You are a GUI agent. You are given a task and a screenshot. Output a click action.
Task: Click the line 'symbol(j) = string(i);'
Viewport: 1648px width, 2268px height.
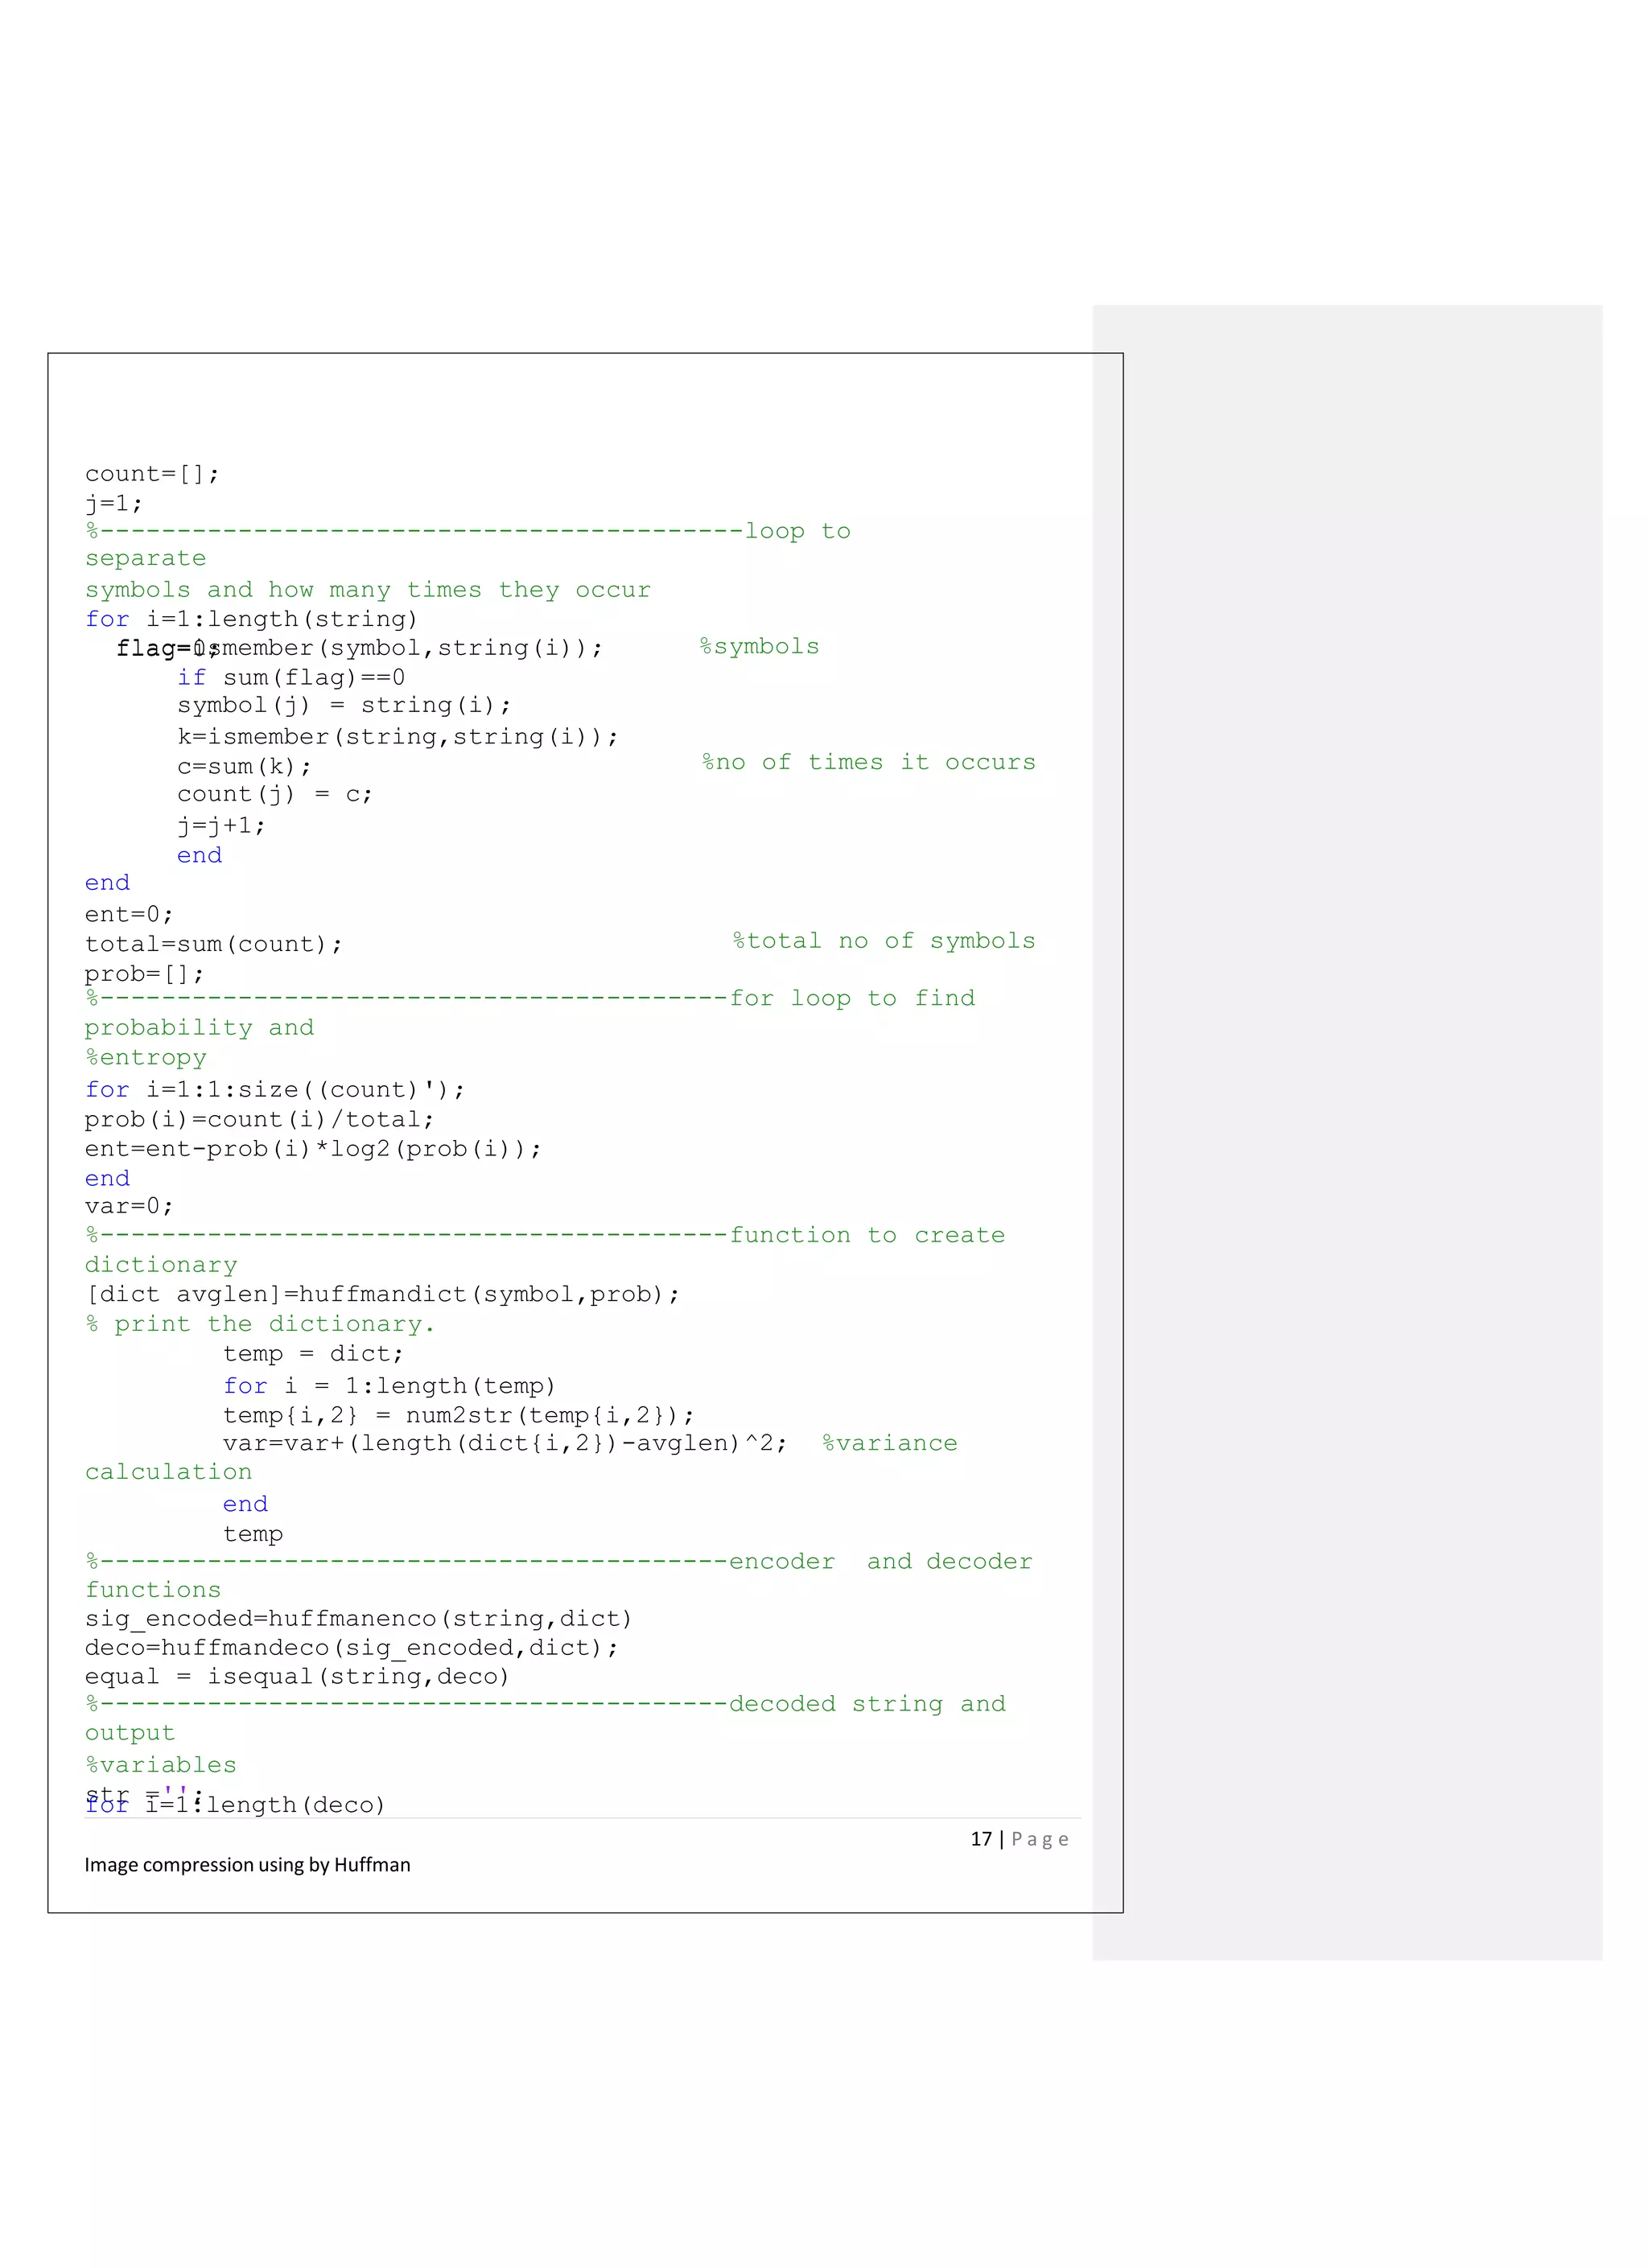[344, 706]
